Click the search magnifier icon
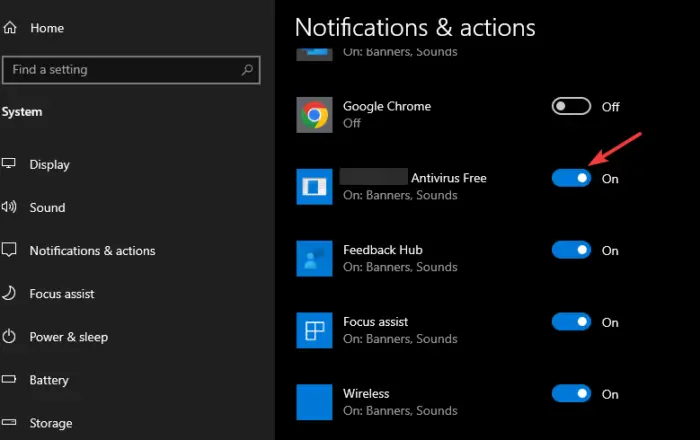This screenshot has height=440, width=700. click(247, 70)
